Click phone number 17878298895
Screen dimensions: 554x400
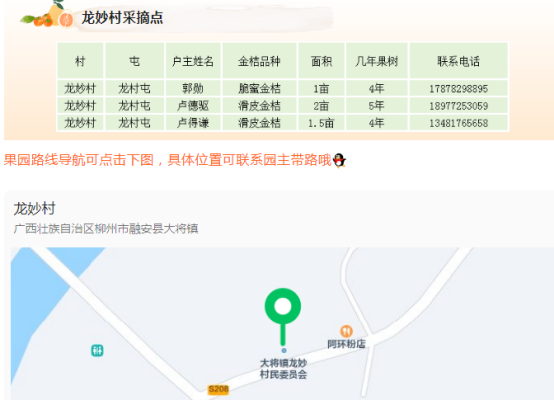pyautogui.click(x=459, y=89)
